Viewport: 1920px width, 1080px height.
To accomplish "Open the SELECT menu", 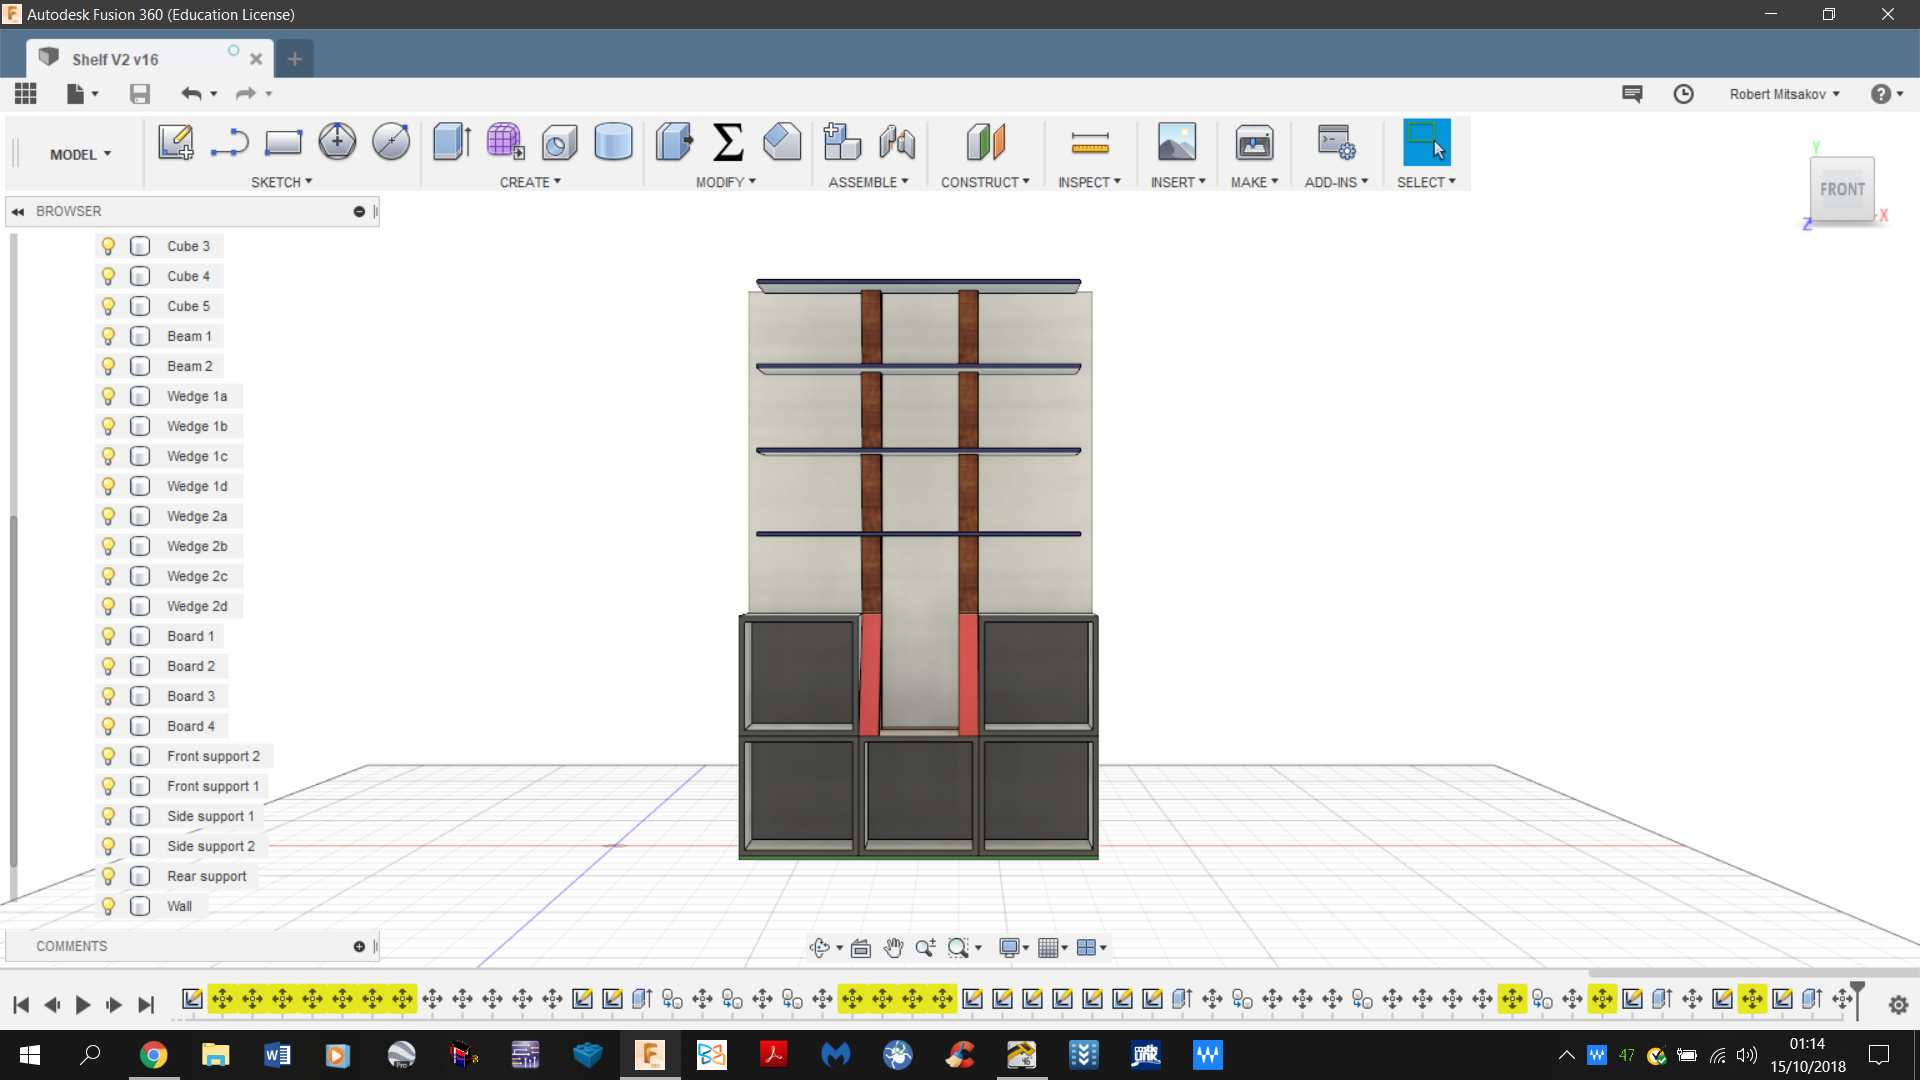I will pos(1426,182).
